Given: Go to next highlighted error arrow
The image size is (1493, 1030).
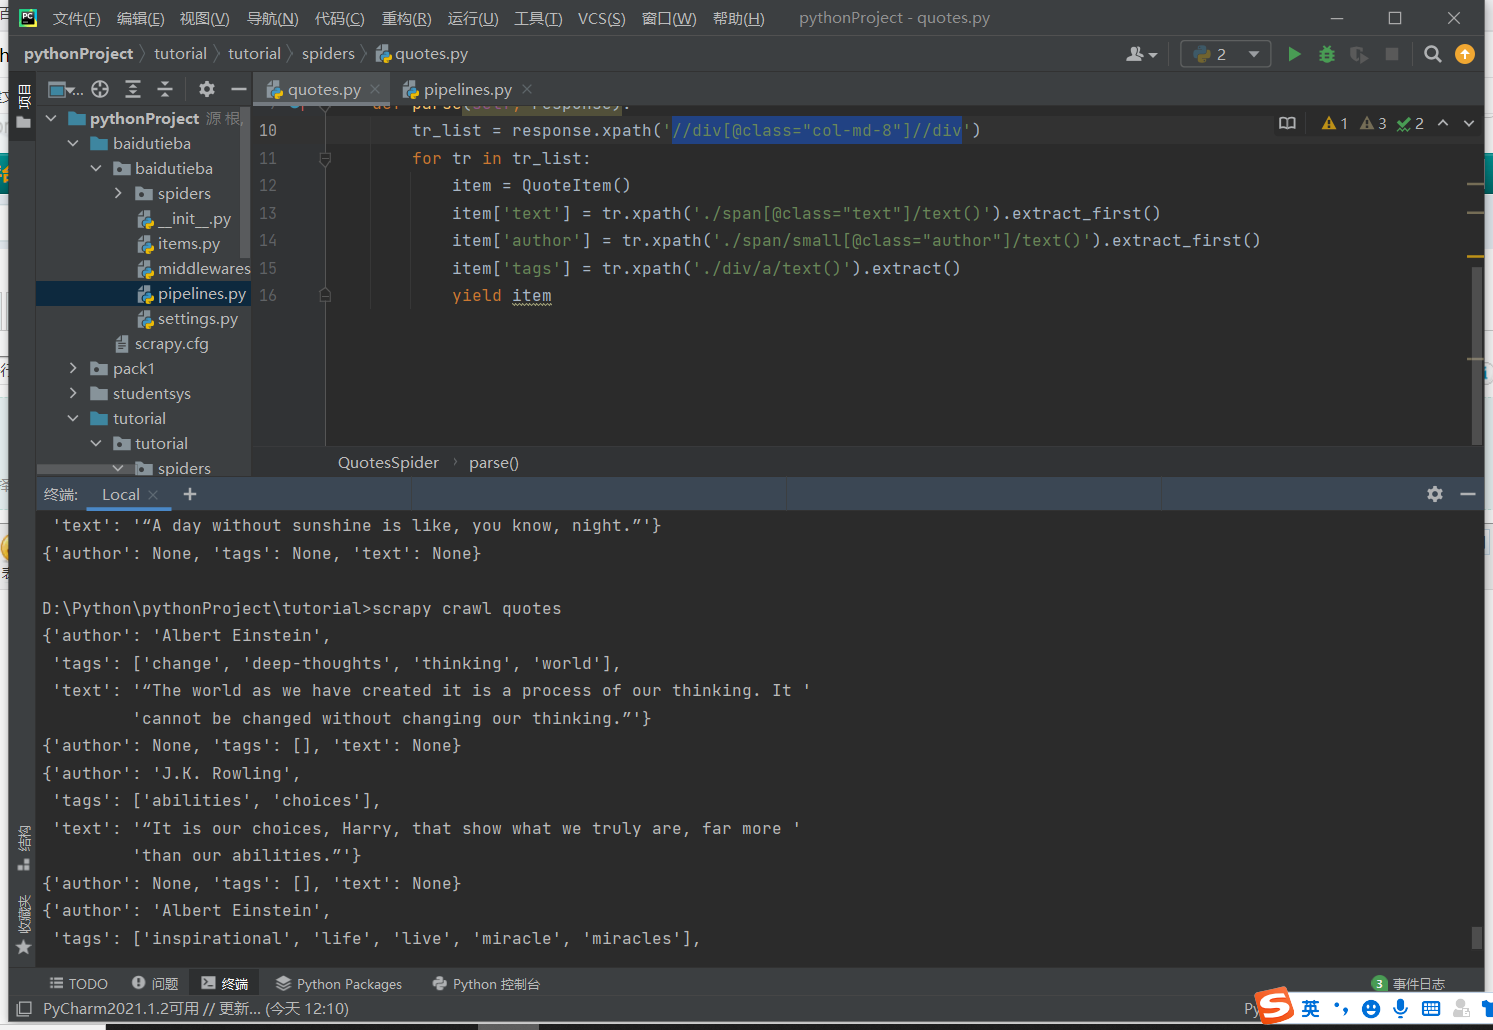Looking at the screenshot, I should [x=1469, y=123].
